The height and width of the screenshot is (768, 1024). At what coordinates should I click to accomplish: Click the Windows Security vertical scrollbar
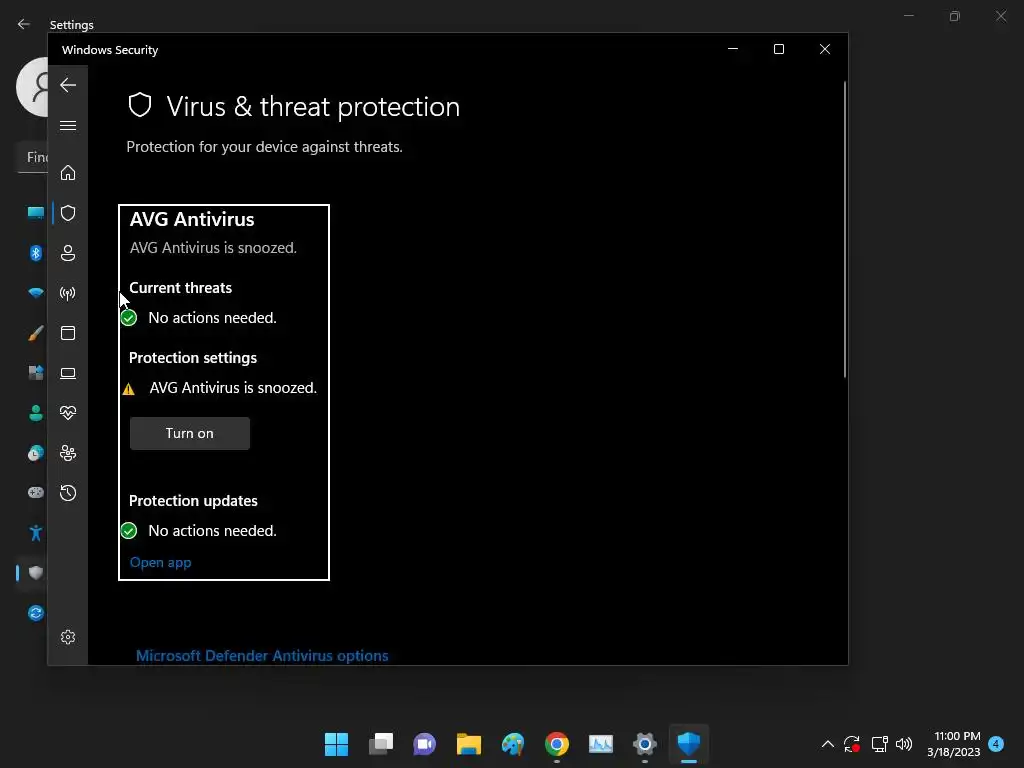pyautogui.click(x=844, y=229)
